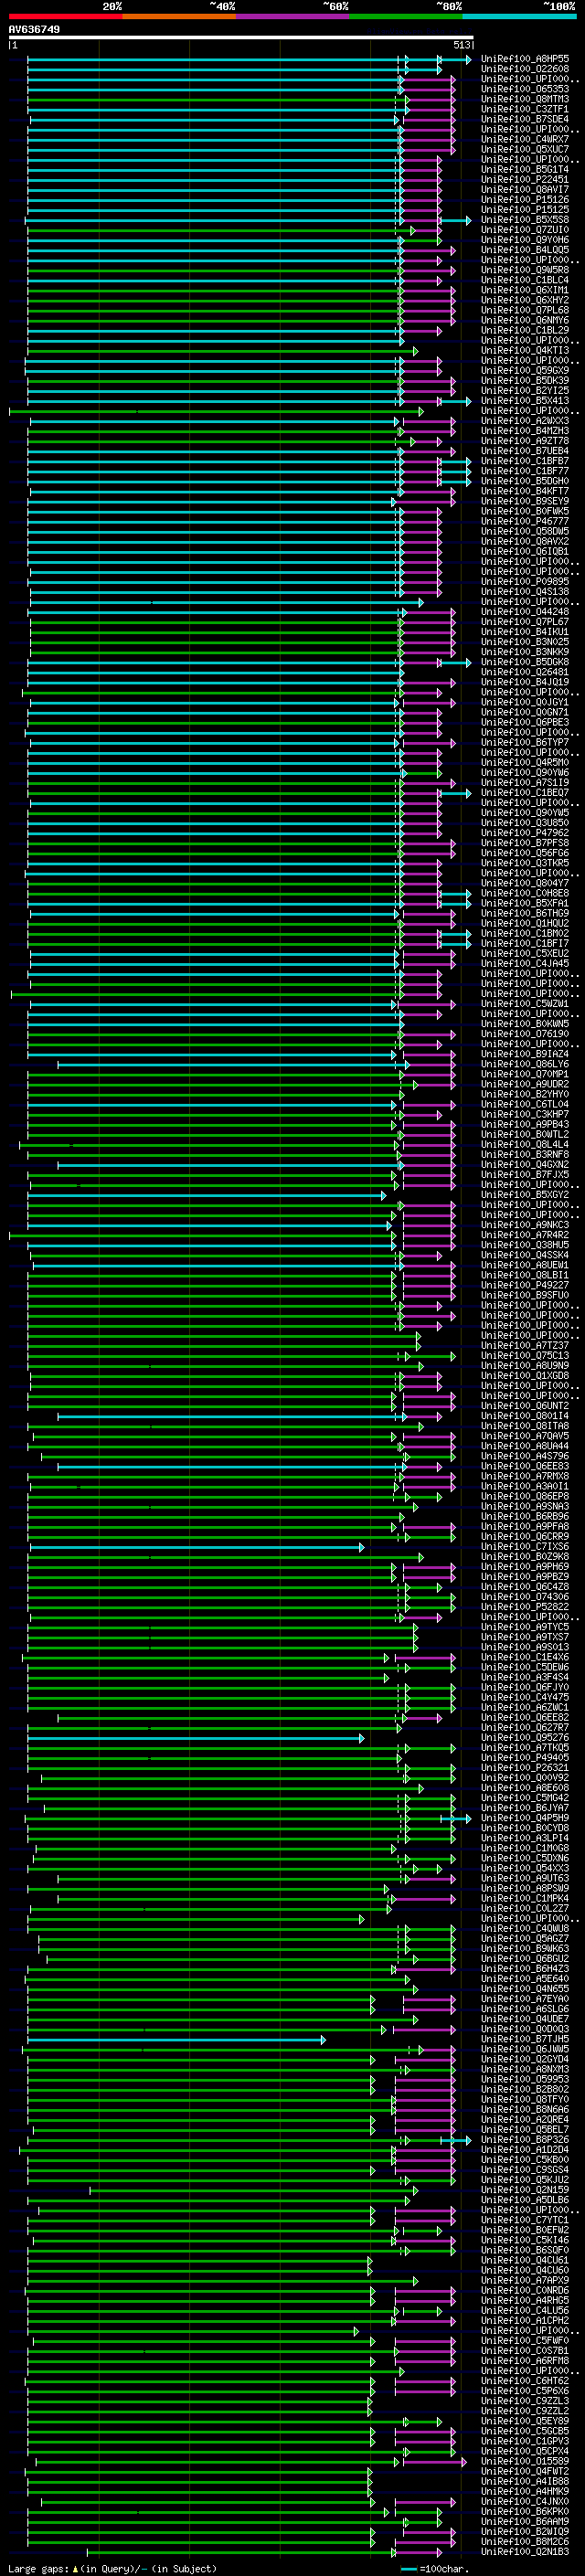
Task: Click the red ~20% identity color bar
Action: (x=65, y=16)
